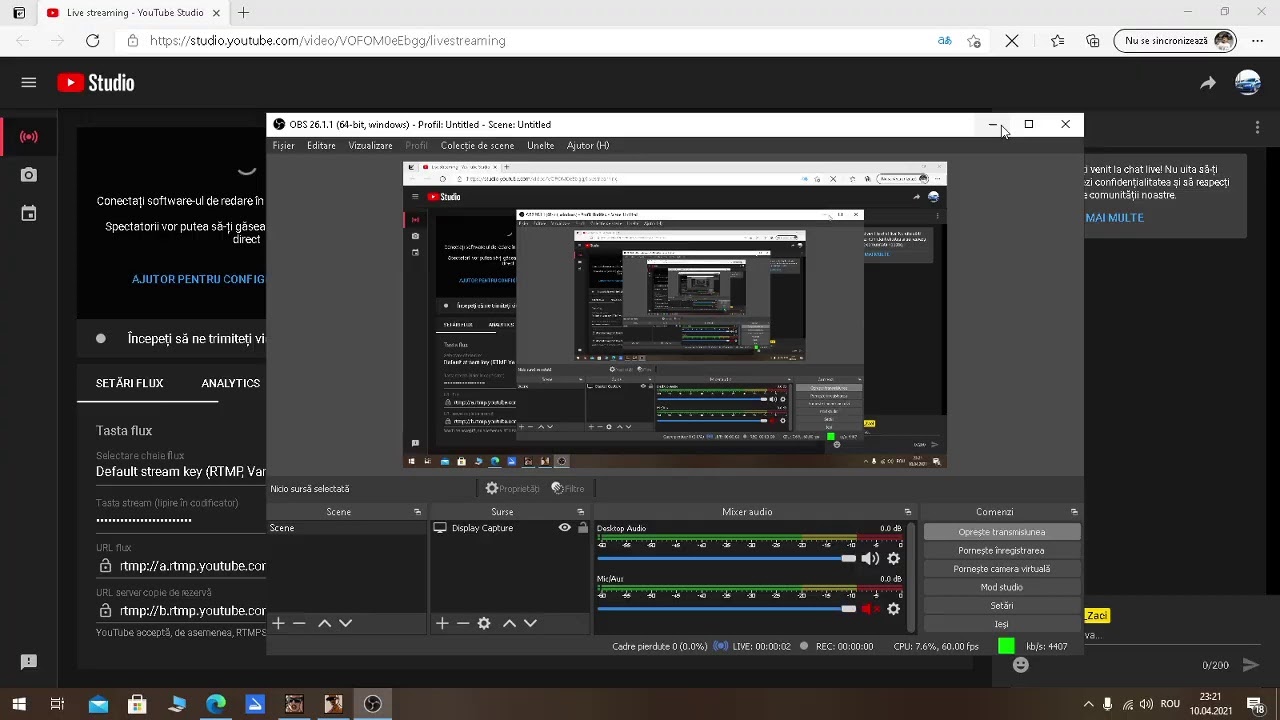Image resolution: width=1280 pixels, height=720 pixels.
Task: Open OBS Studio from the Windows taskbar
Action: pos(372,704)
